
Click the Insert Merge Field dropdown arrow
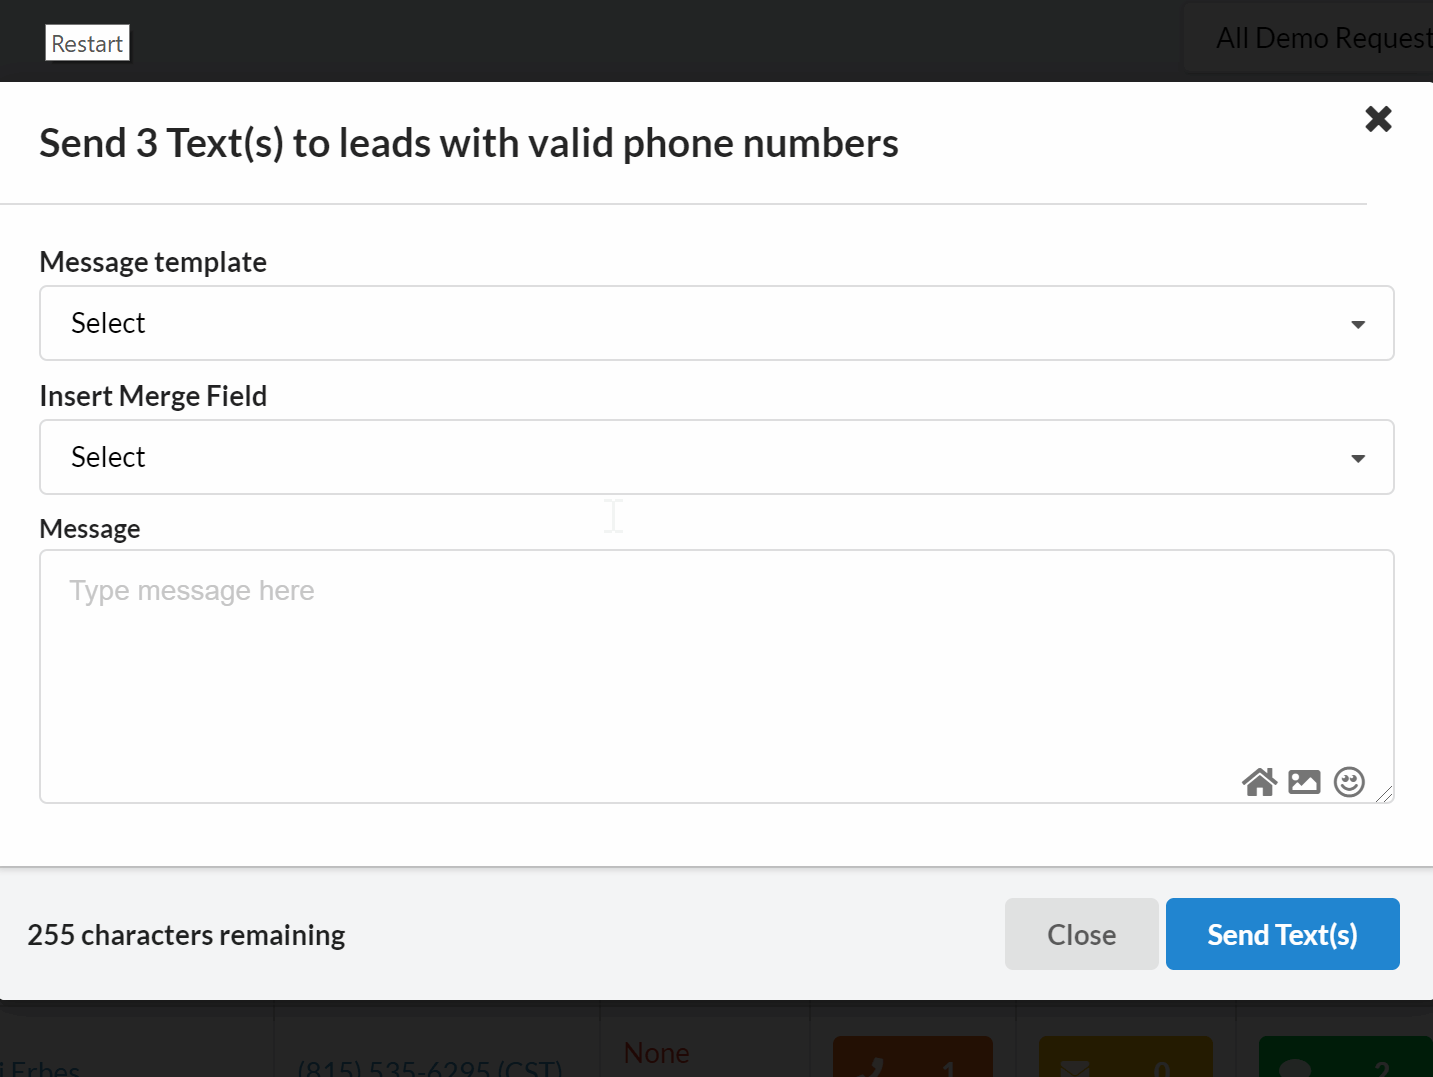pos(1357,458)
